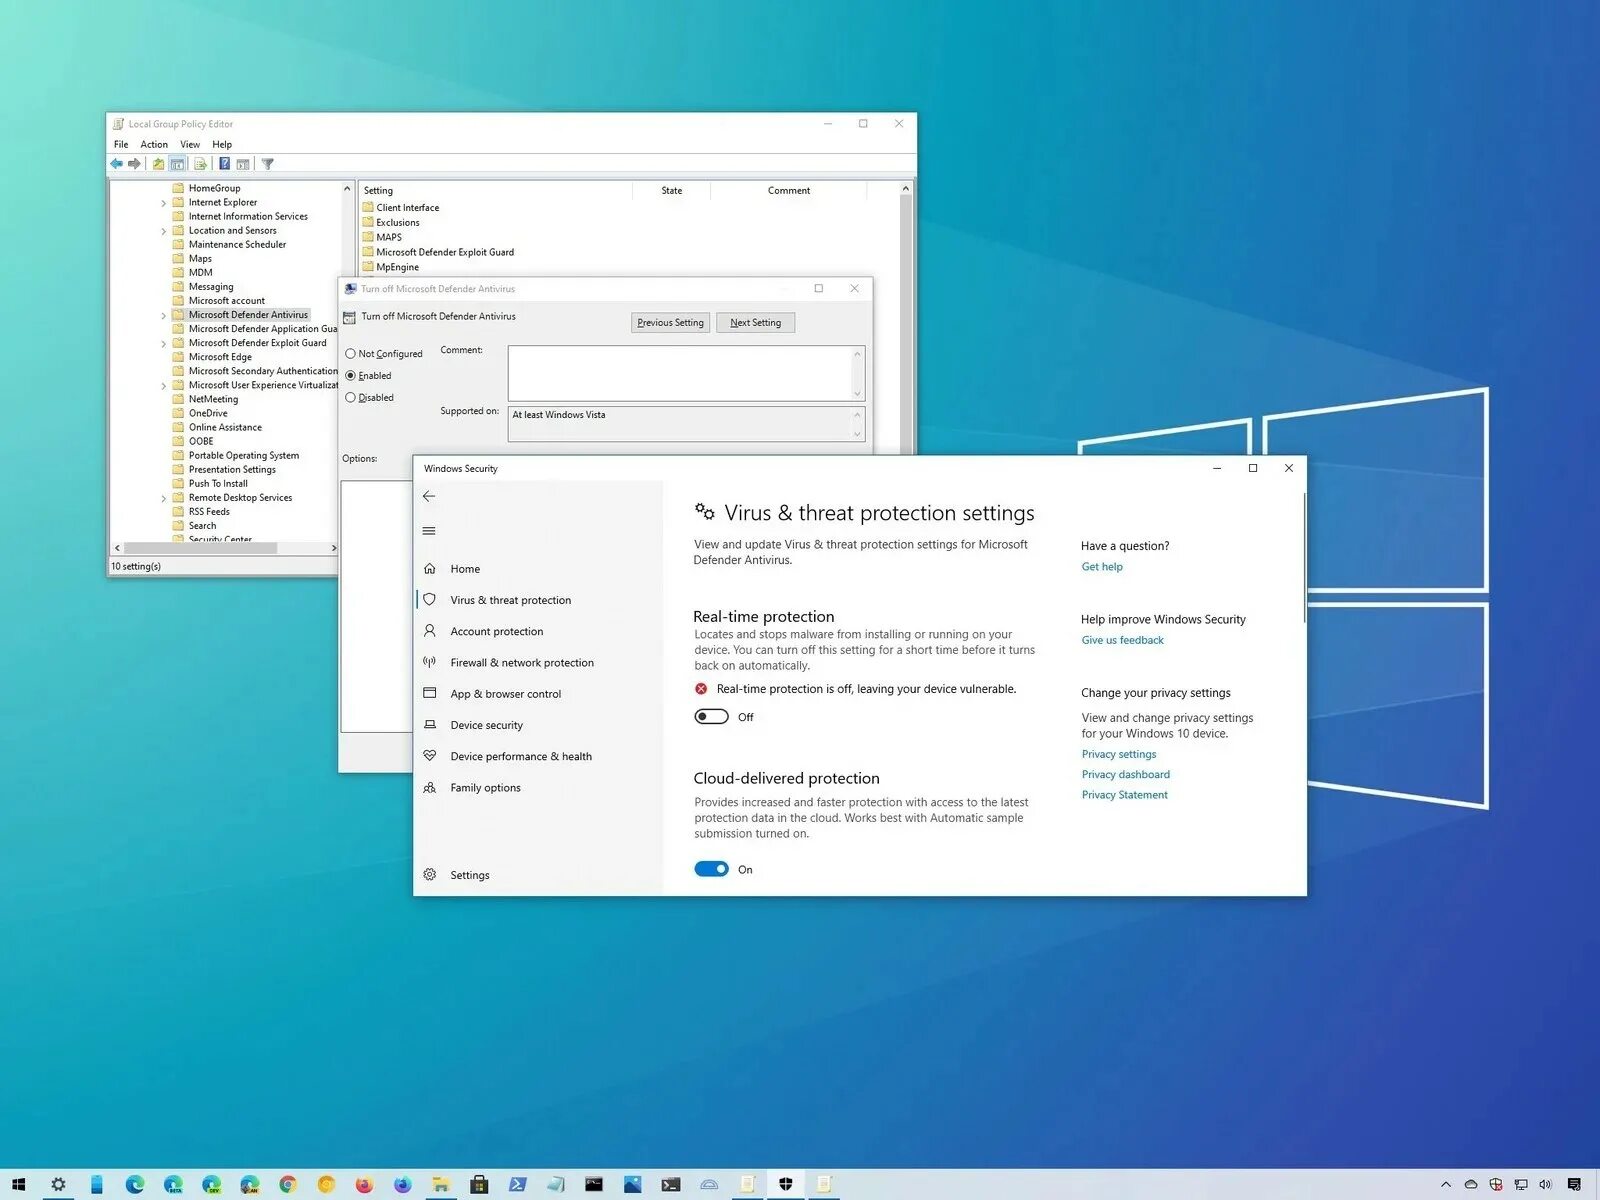Click the Get help link

pos(1102,567)
